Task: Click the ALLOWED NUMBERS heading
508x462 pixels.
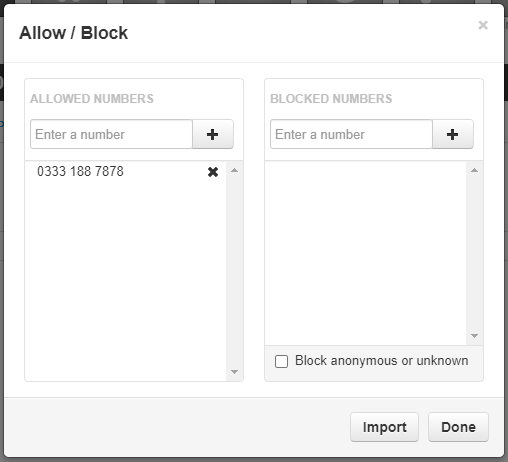Action: [x=92, y=99]
